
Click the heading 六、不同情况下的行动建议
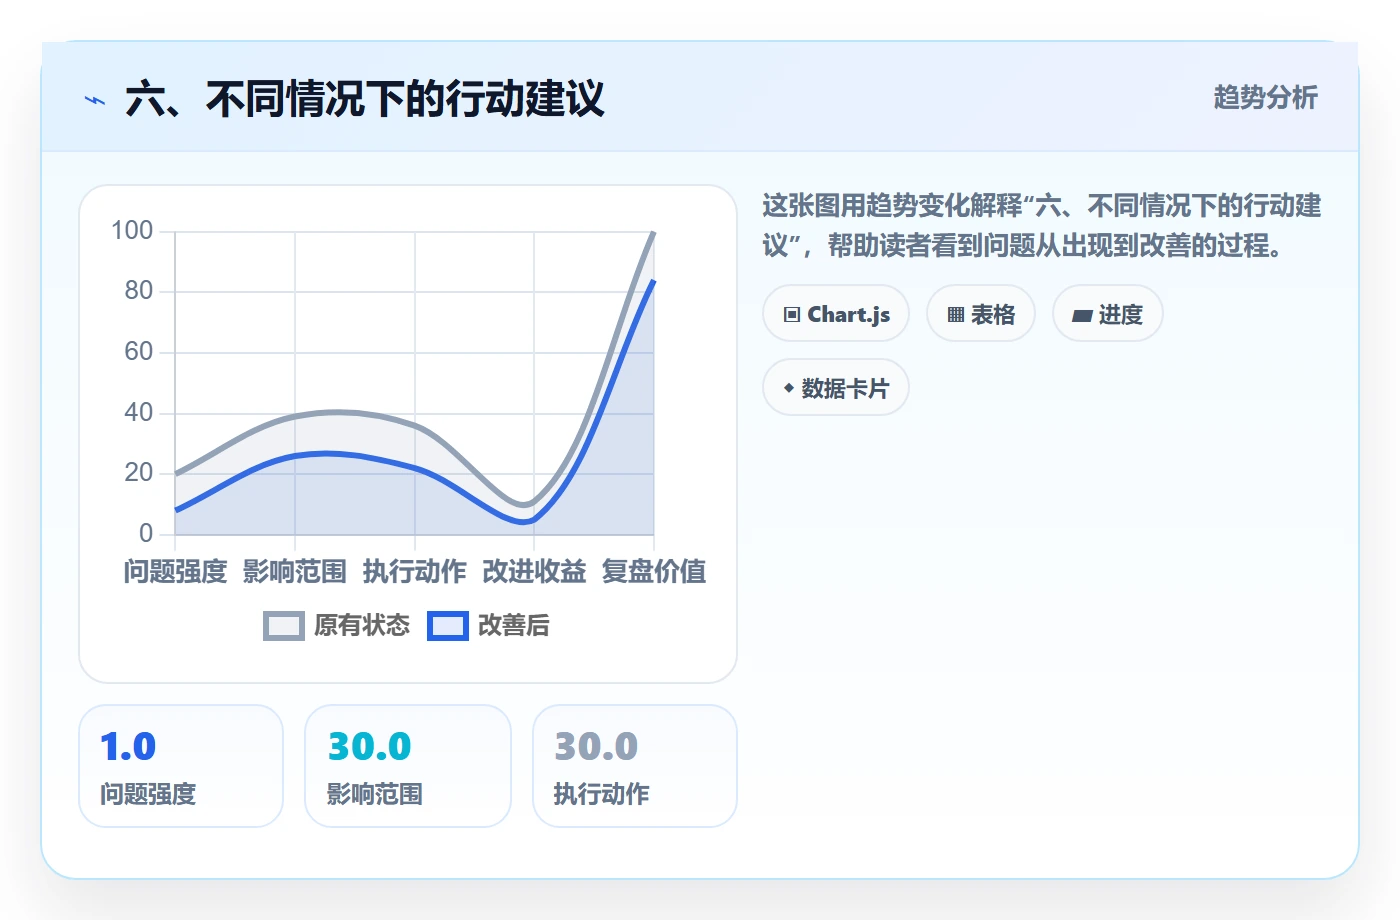pos(365,100)
